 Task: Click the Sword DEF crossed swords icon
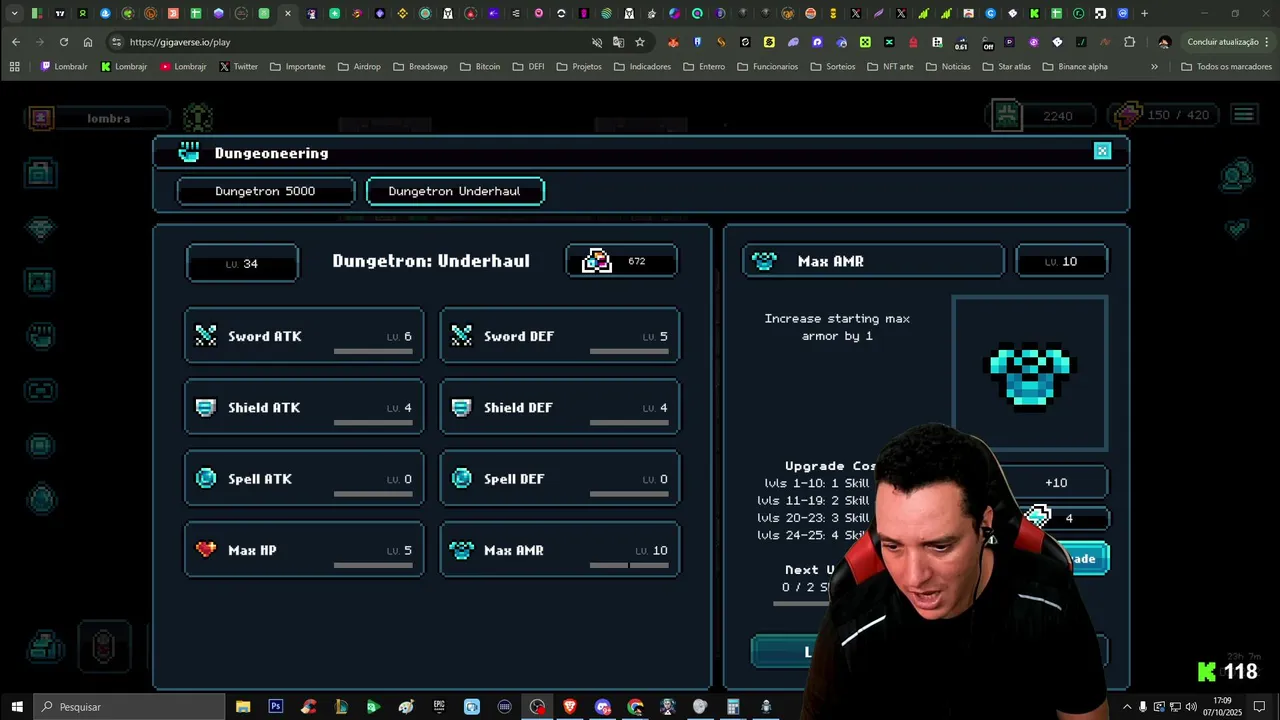point(462,336)
